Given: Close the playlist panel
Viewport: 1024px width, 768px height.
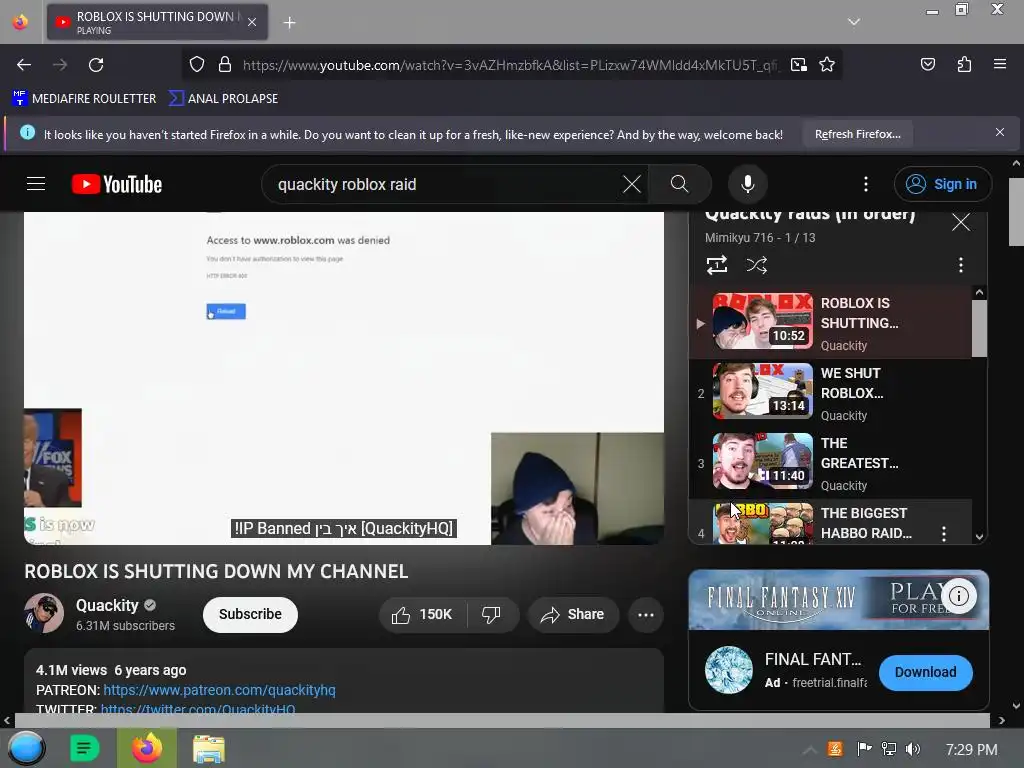Looking at the screenshot, I should (x=961, y=222).
